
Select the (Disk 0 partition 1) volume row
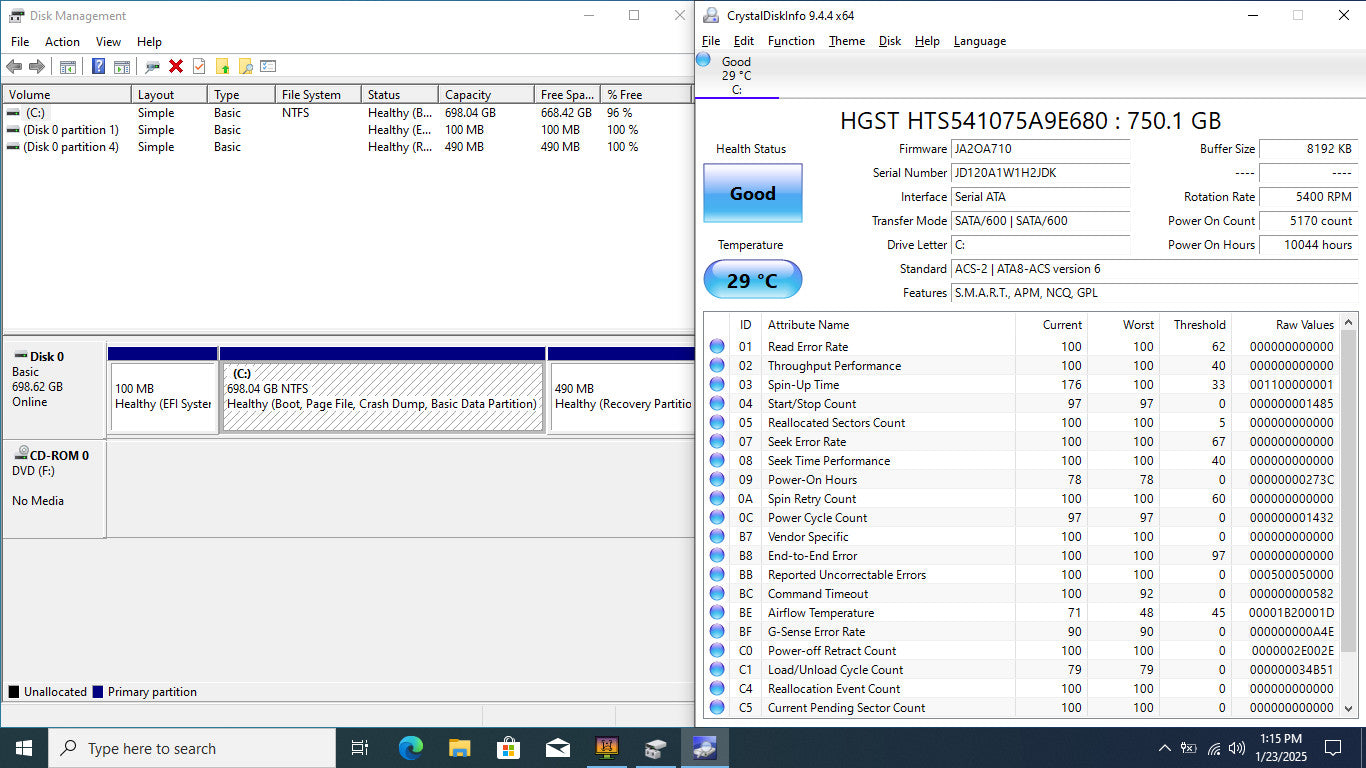347,130
